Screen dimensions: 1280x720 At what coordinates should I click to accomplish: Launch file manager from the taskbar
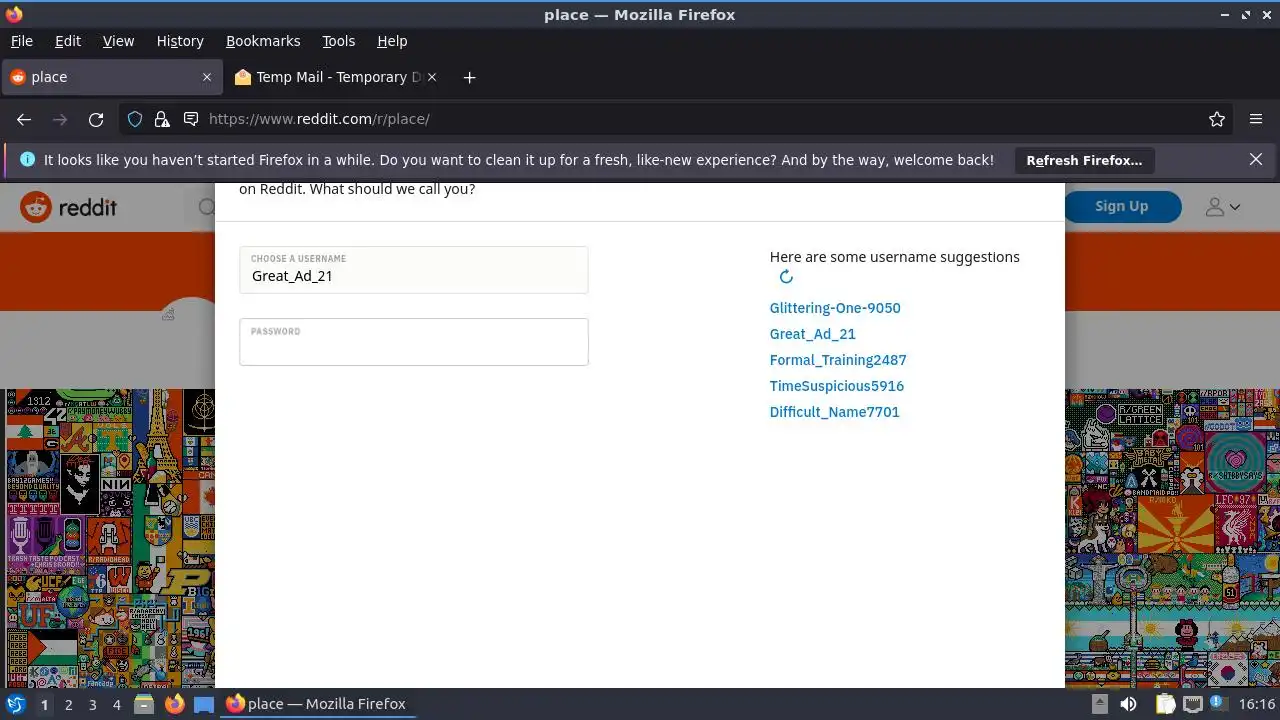click(144, 704)
